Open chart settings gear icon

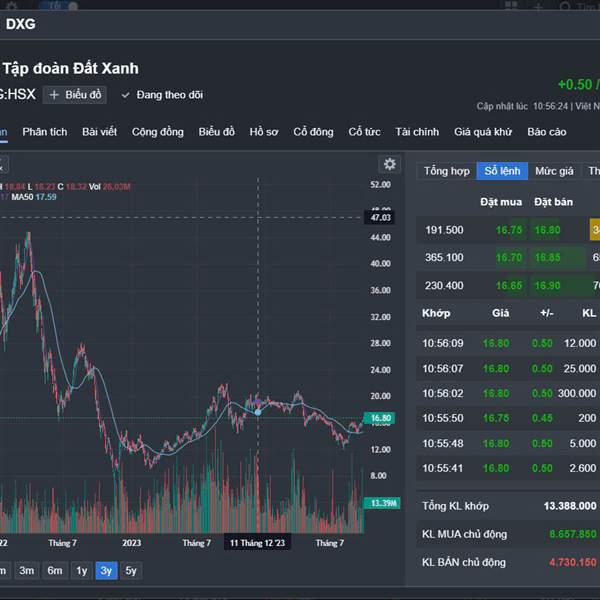389,164
